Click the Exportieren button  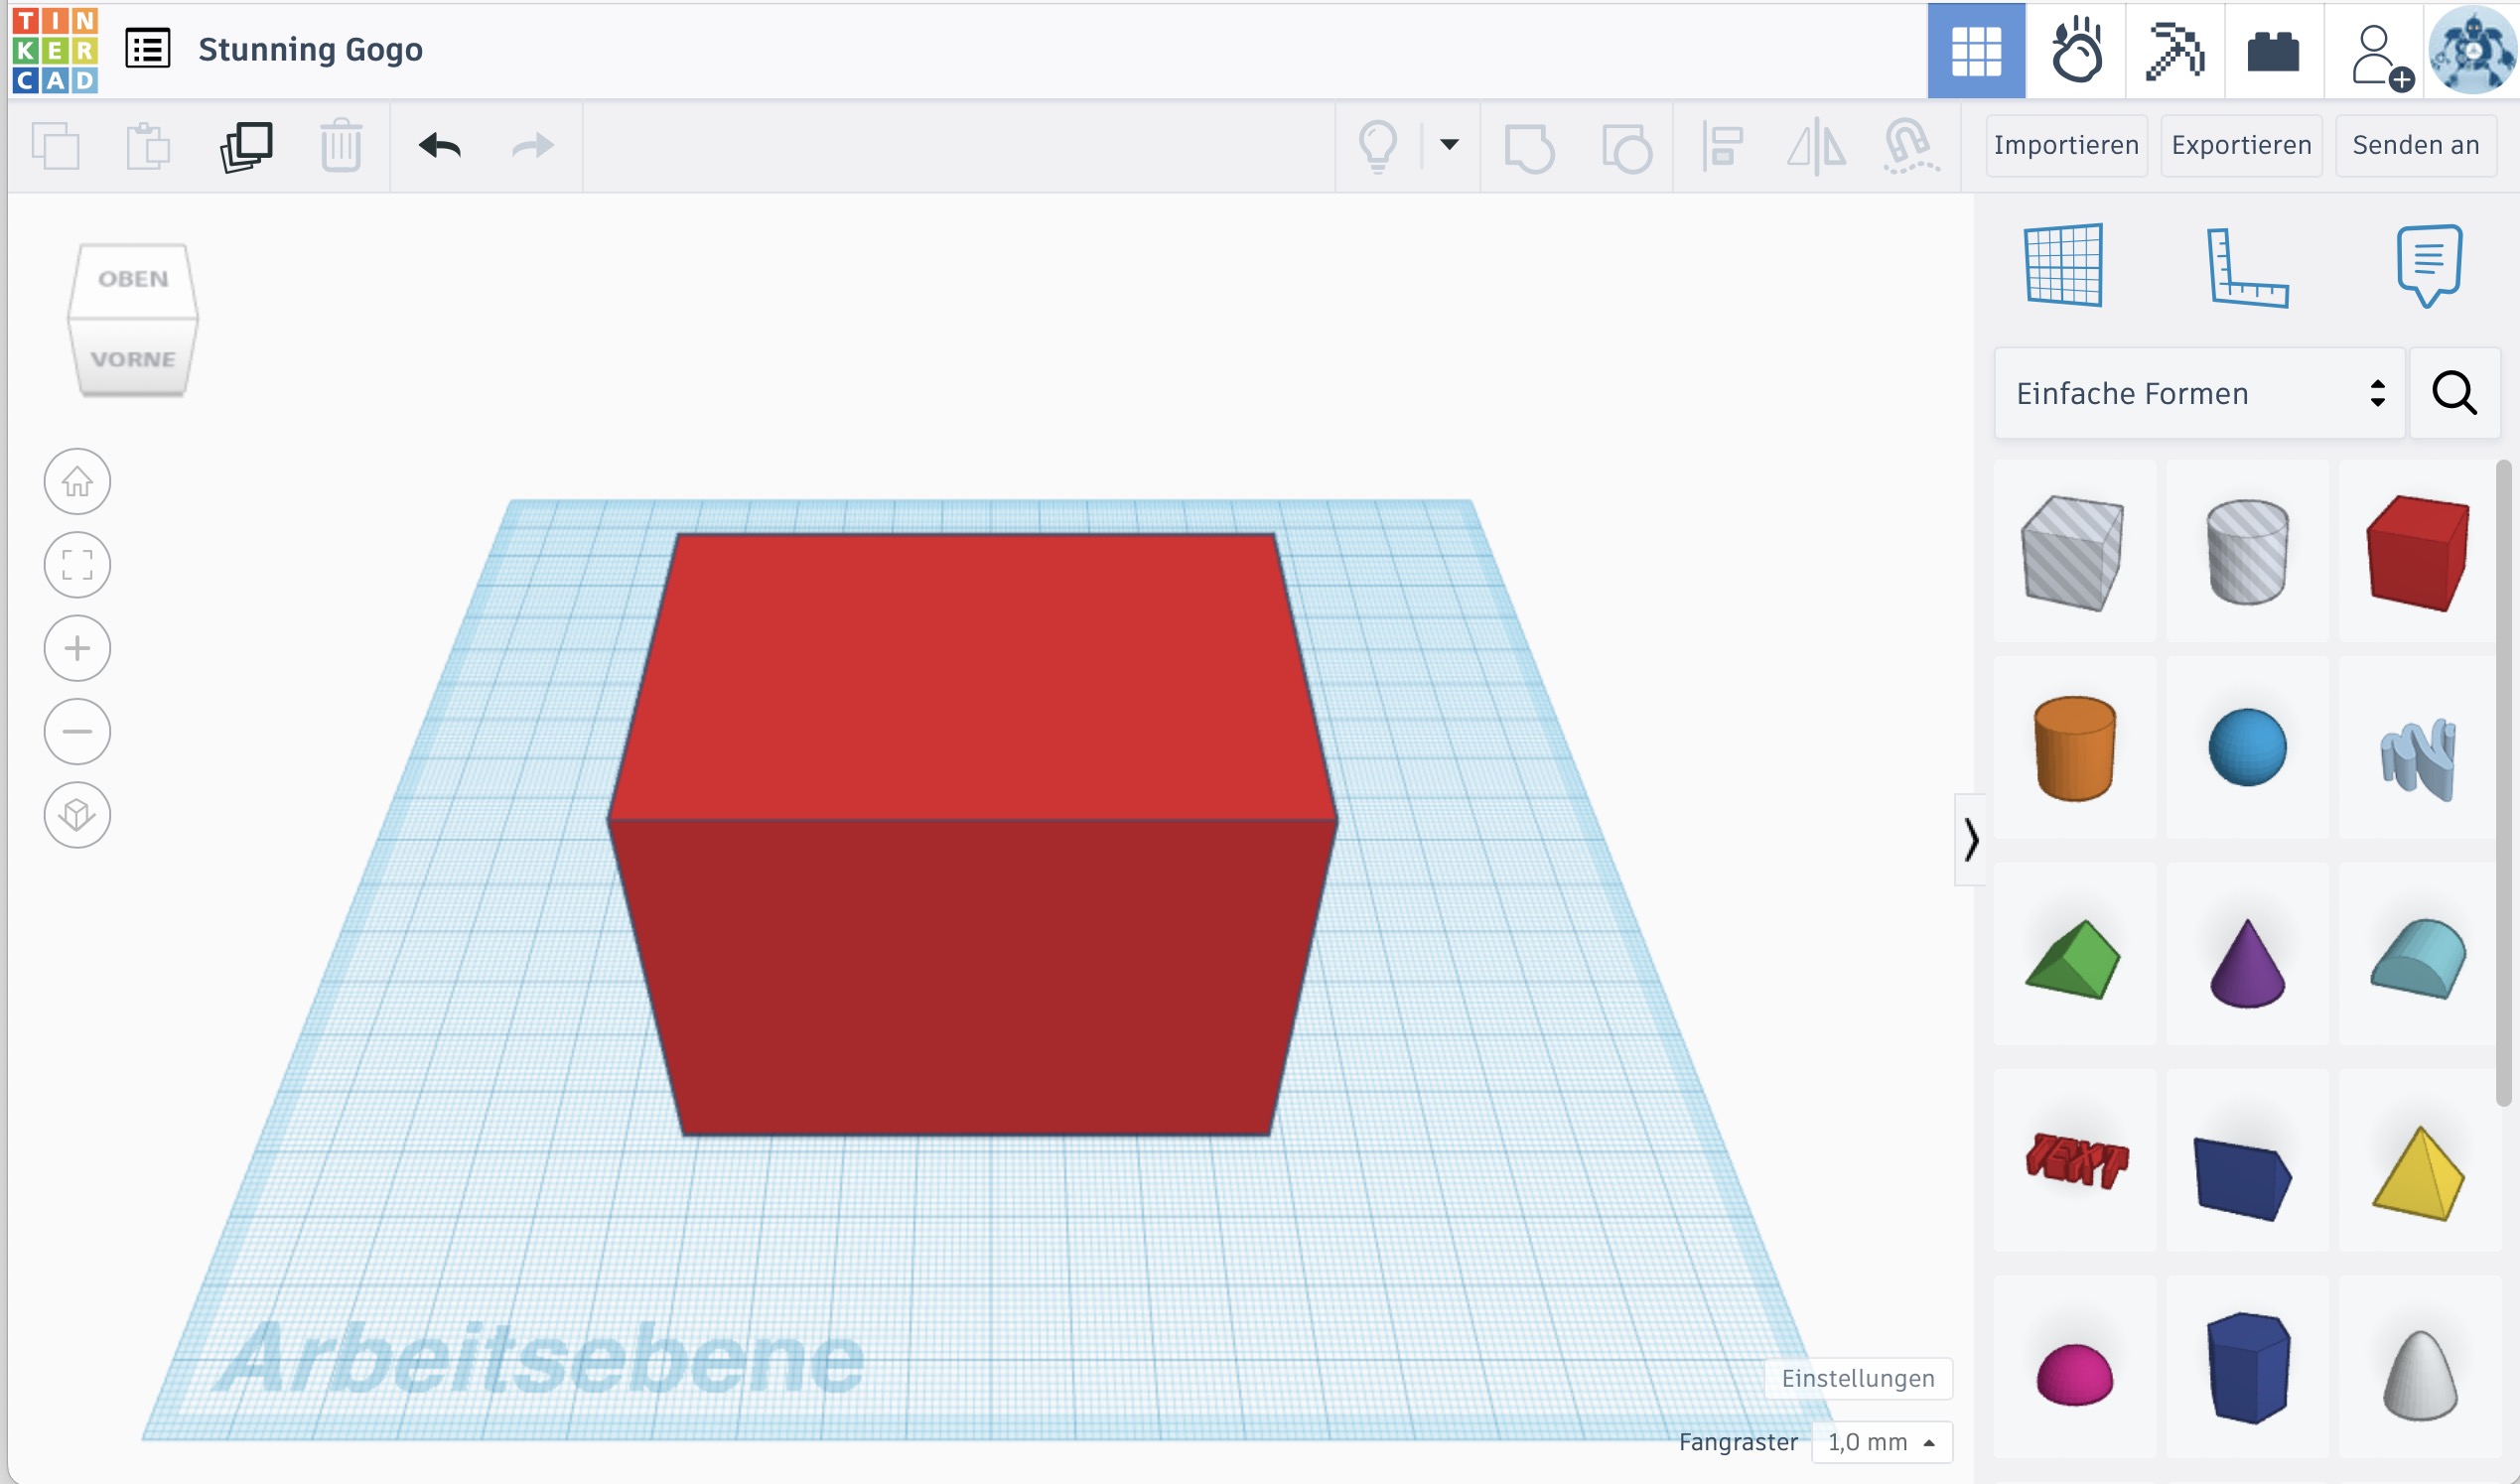[x=2241, y=145]
